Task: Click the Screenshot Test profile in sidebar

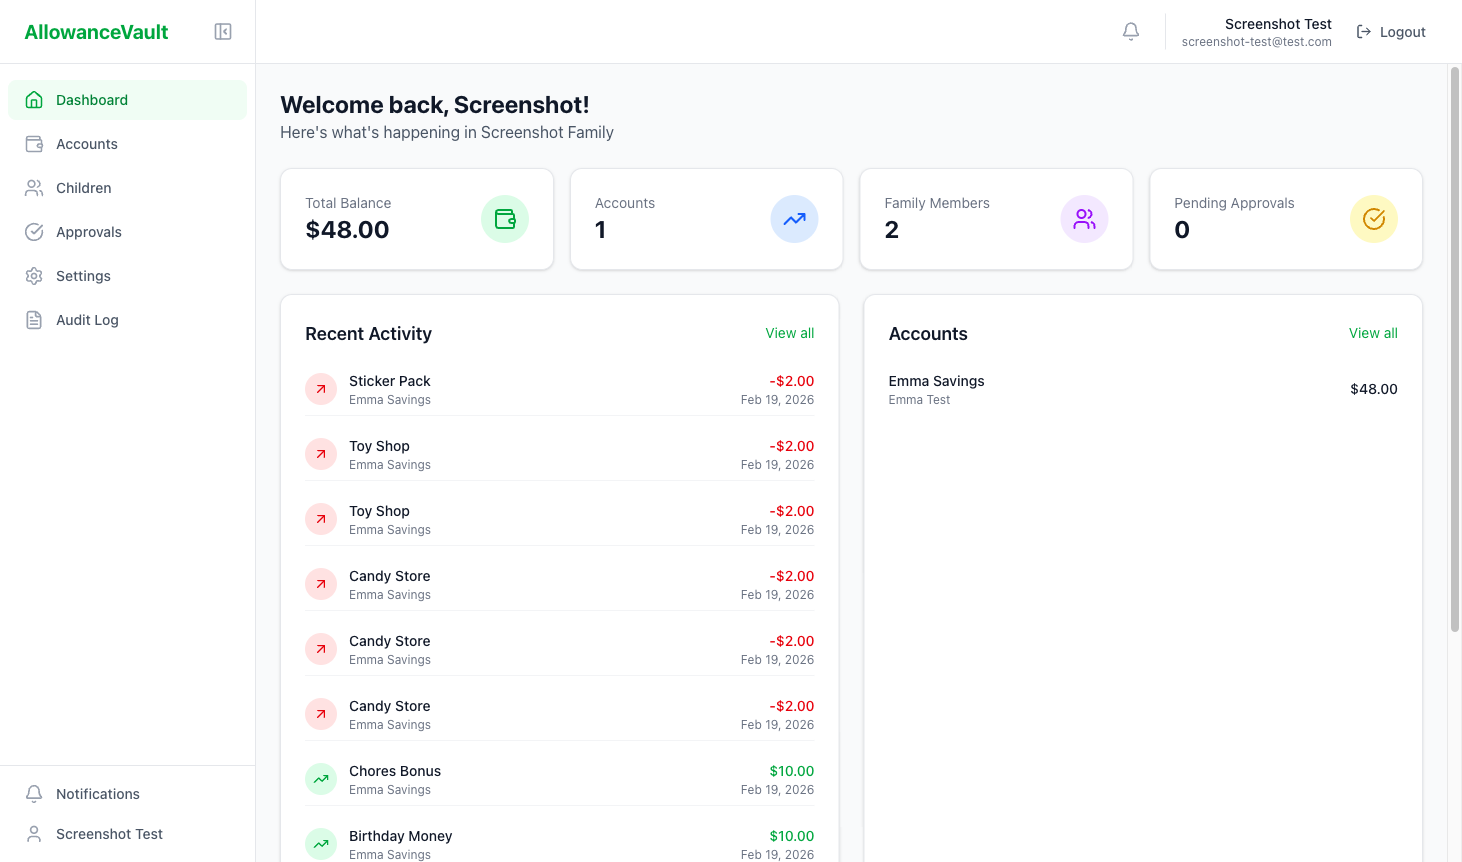Action: (x=109, y=833)
